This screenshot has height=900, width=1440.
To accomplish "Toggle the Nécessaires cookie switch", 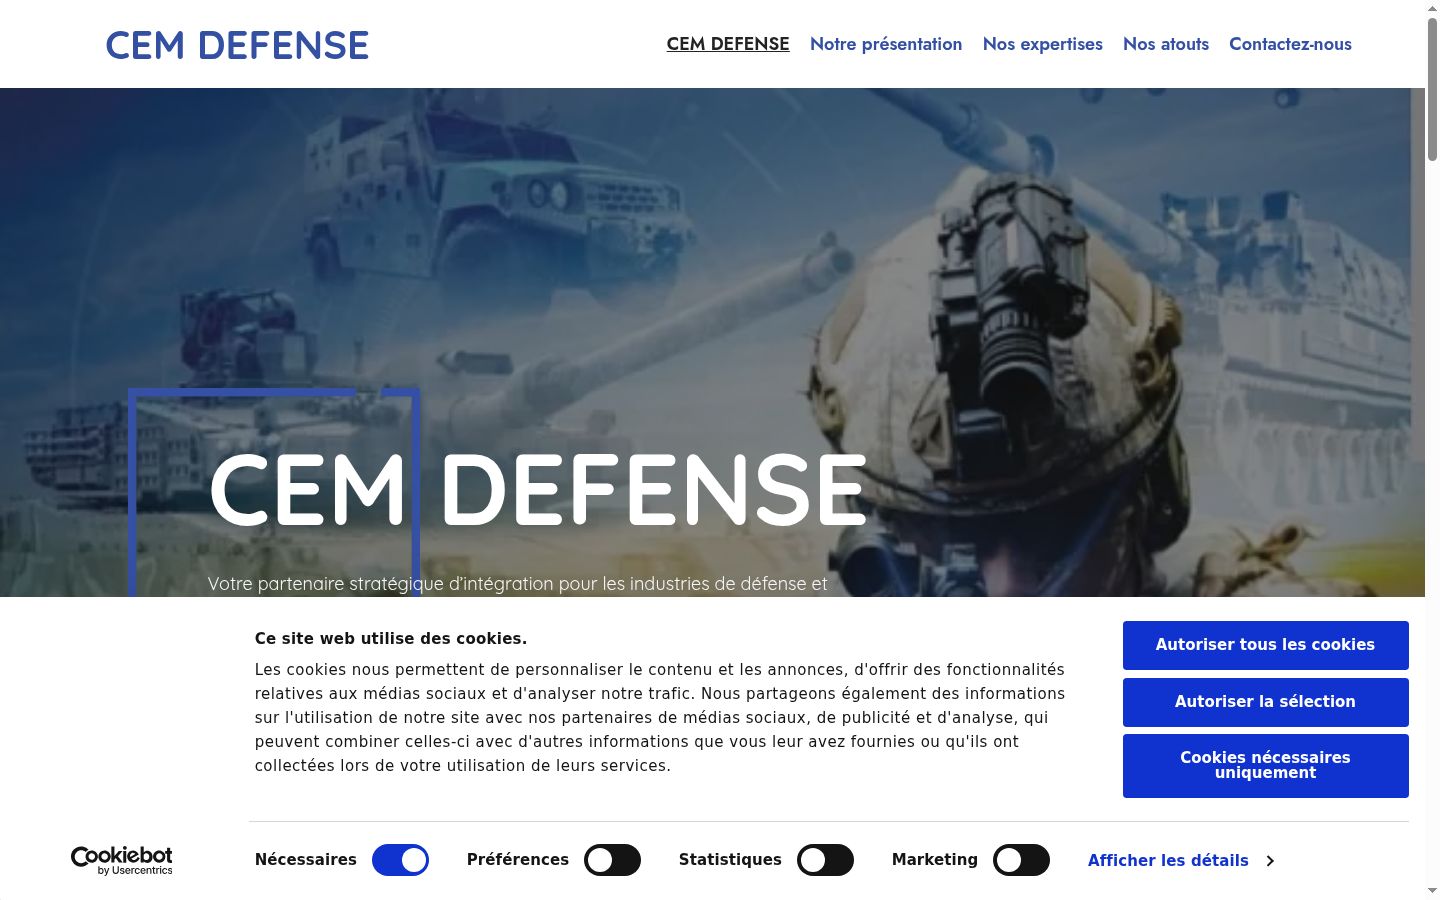I will [400, 860].
